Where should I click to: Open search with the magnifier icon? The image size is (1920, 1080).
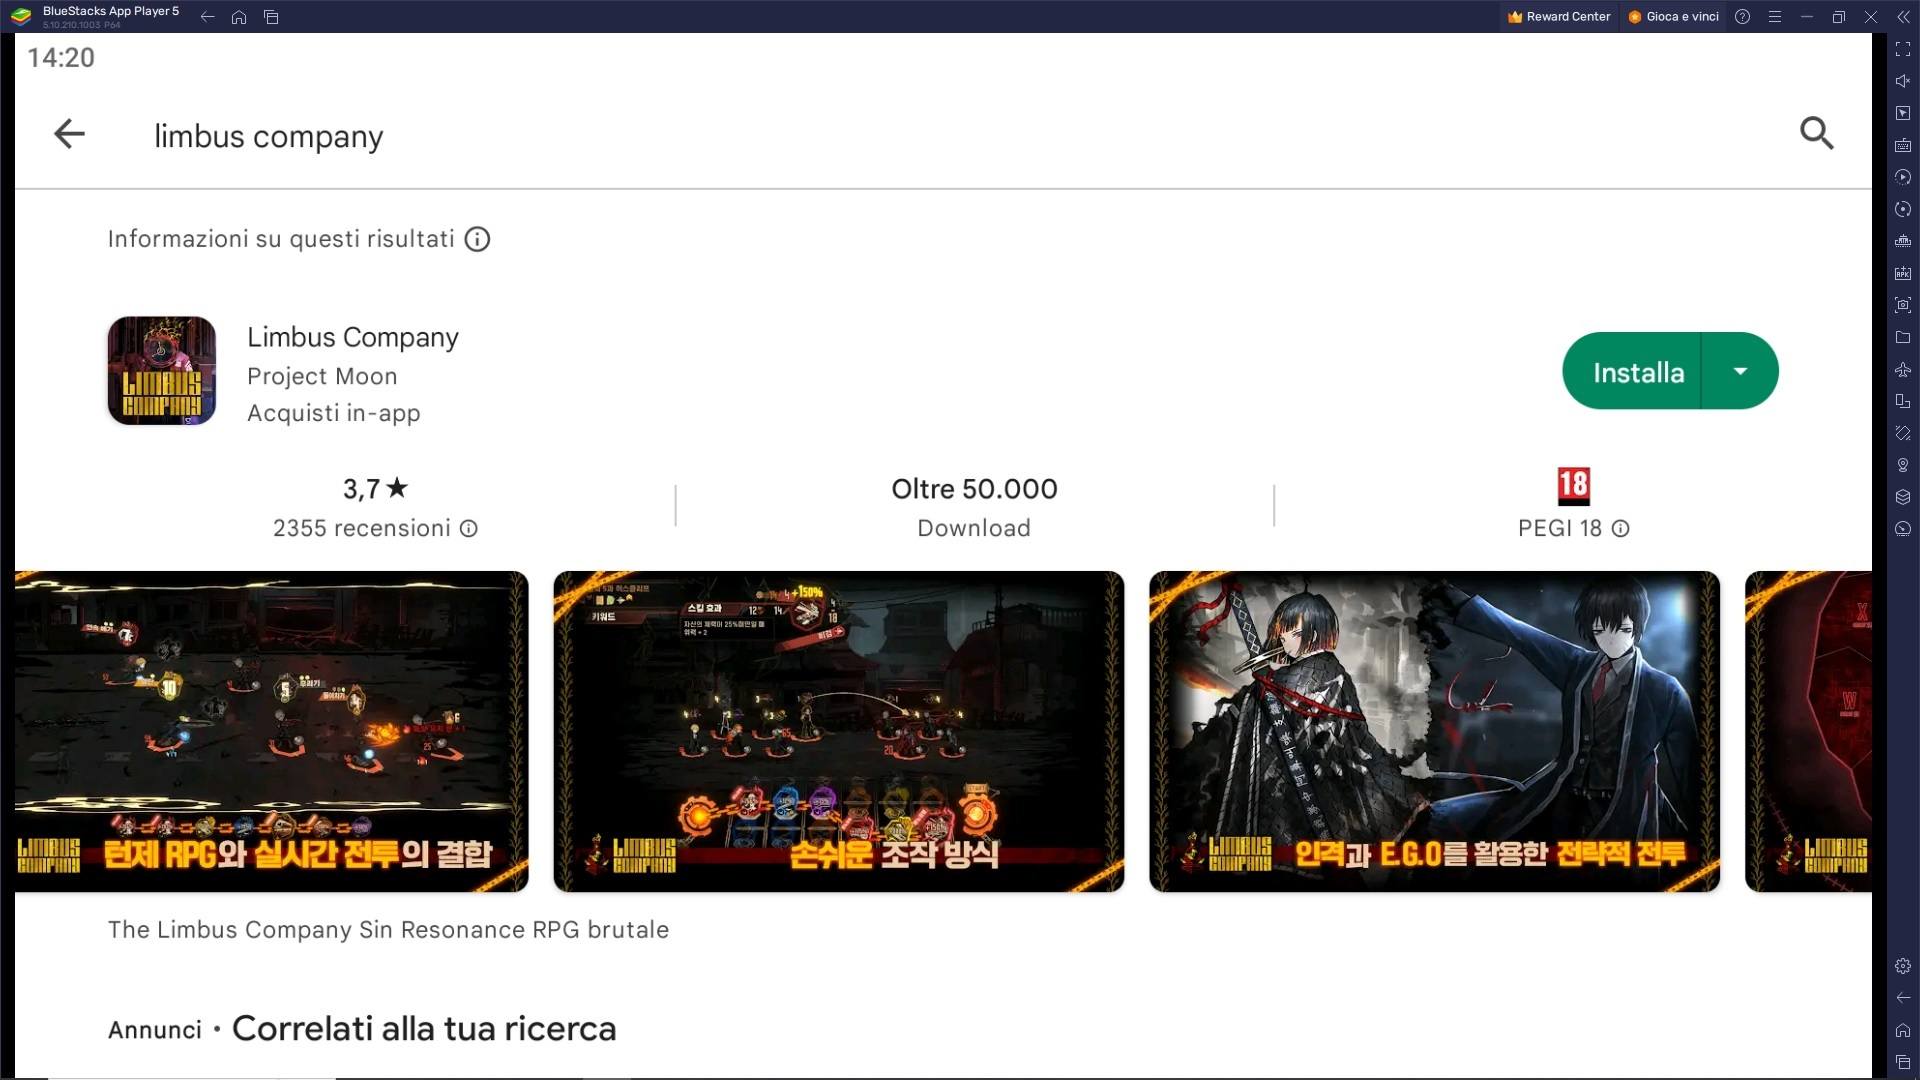(x=1816, y=133)
